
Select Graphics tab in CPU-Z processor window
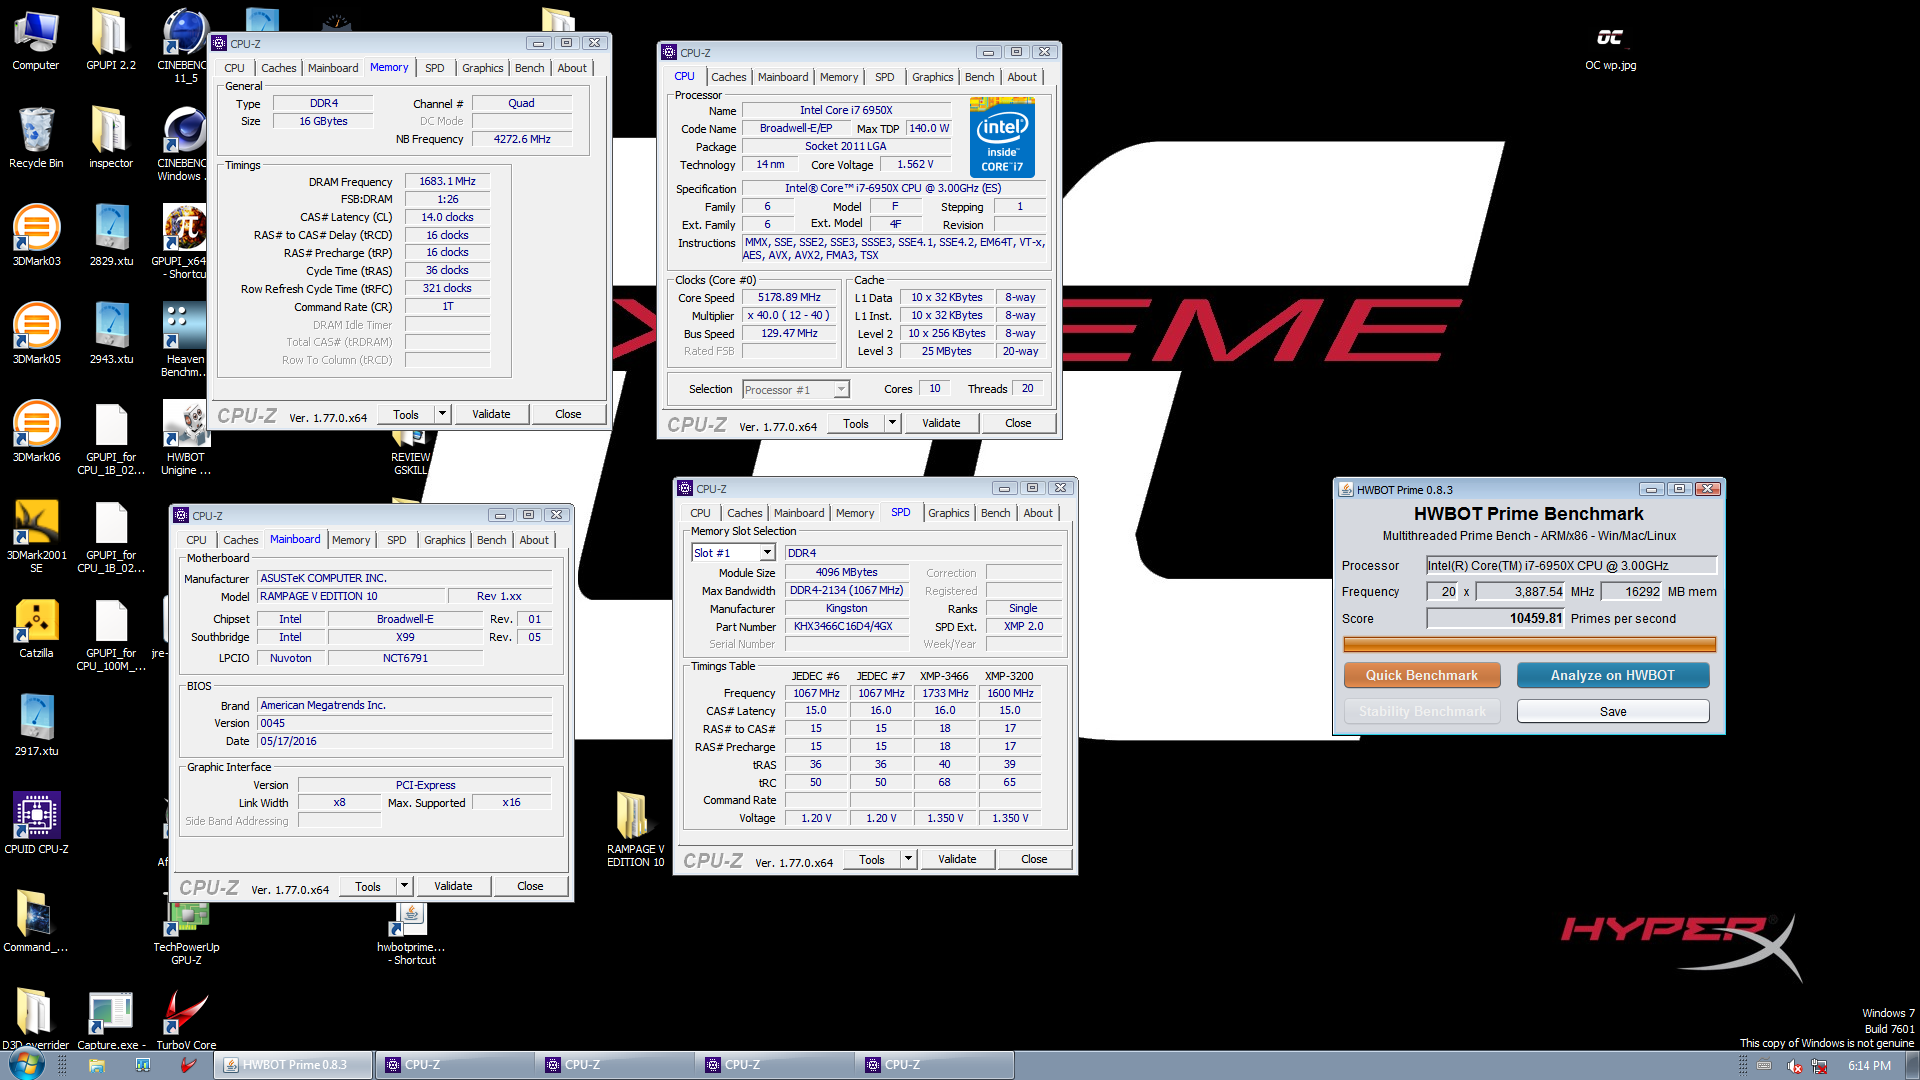click(x=932, y=77)
